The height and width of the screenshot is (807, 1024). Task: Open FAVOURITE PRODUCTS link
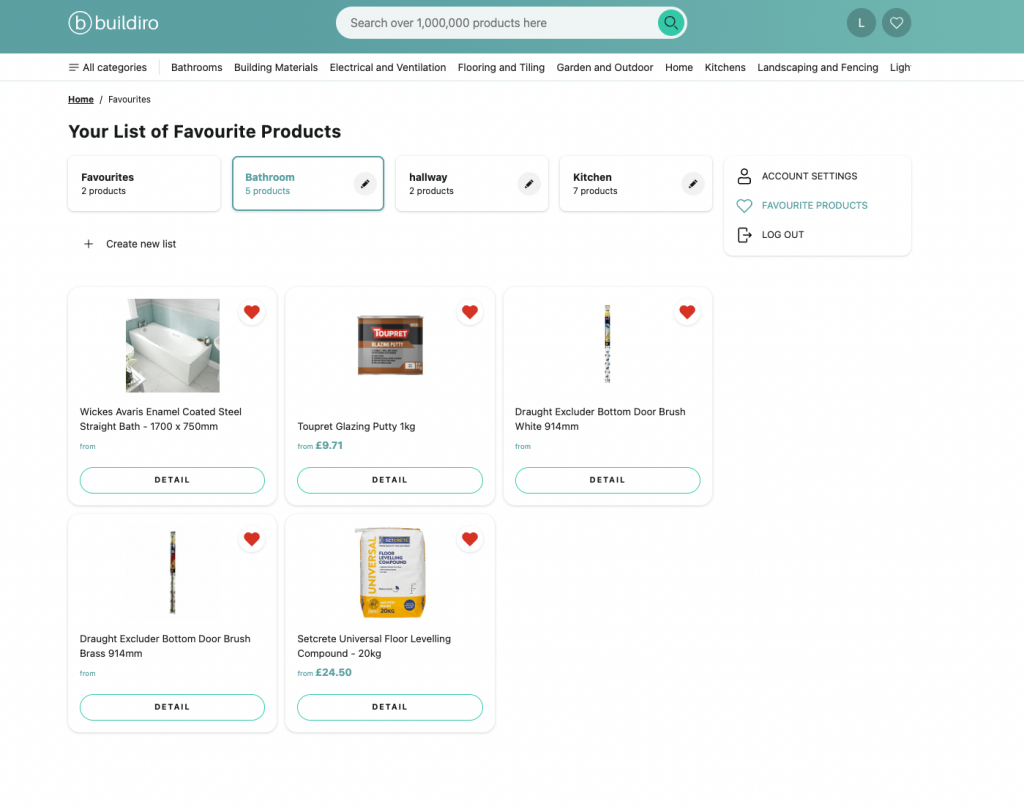pyautogui.click(x=814, y=206)
